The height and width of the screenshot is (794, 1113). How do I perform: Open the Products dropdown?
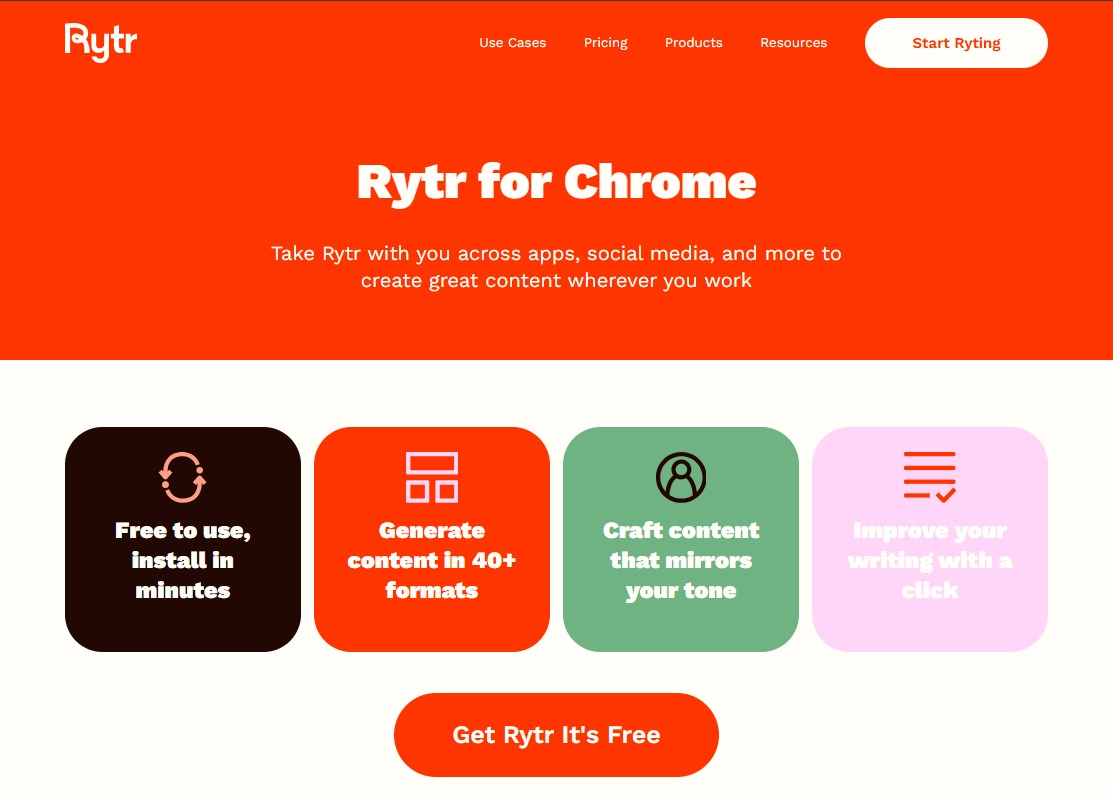pos(693,42)
